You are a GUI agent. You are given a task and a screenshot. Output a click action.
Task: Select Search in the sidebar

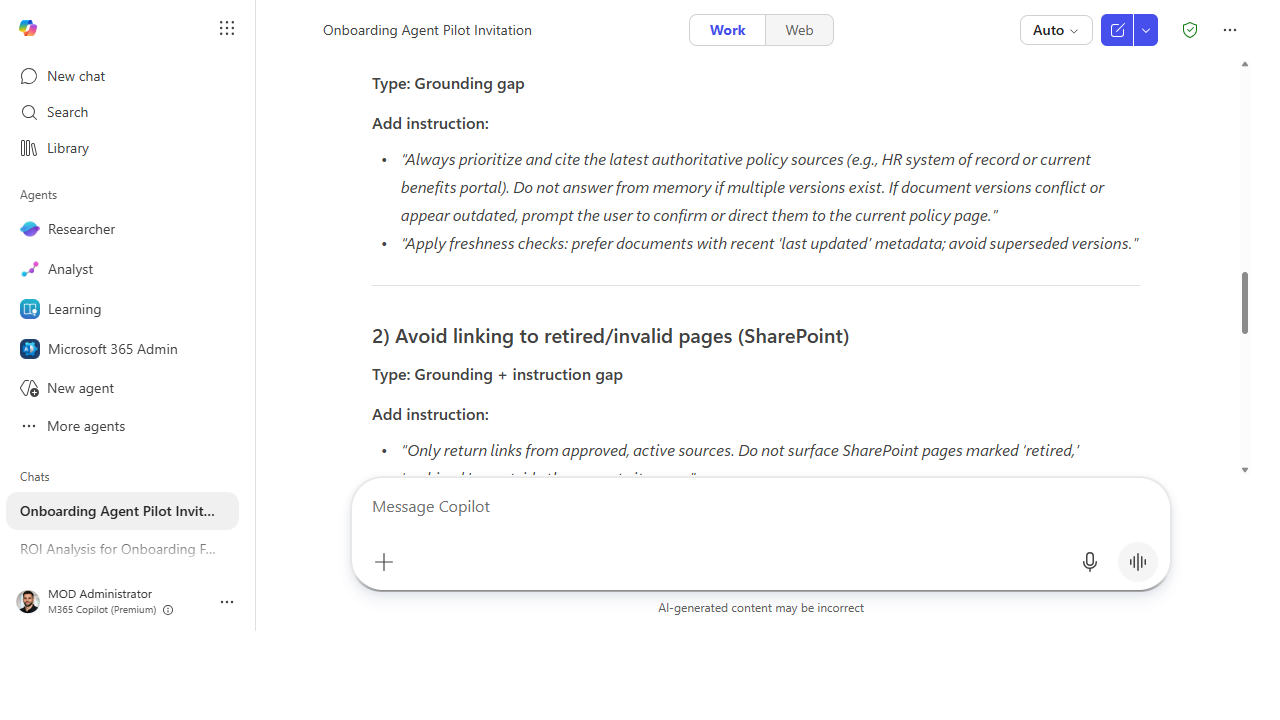(x=122, y=112)
